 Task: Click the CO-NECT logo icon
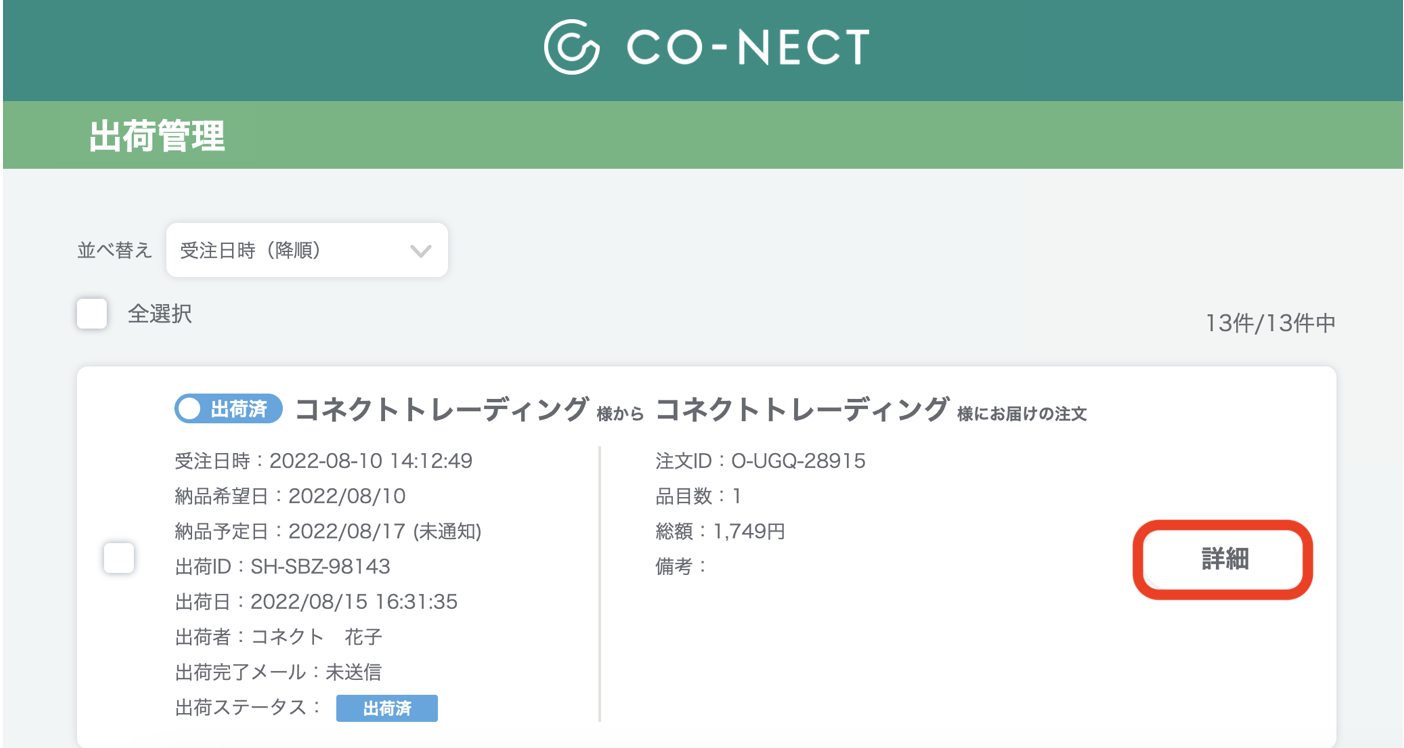tap(572, 47)
